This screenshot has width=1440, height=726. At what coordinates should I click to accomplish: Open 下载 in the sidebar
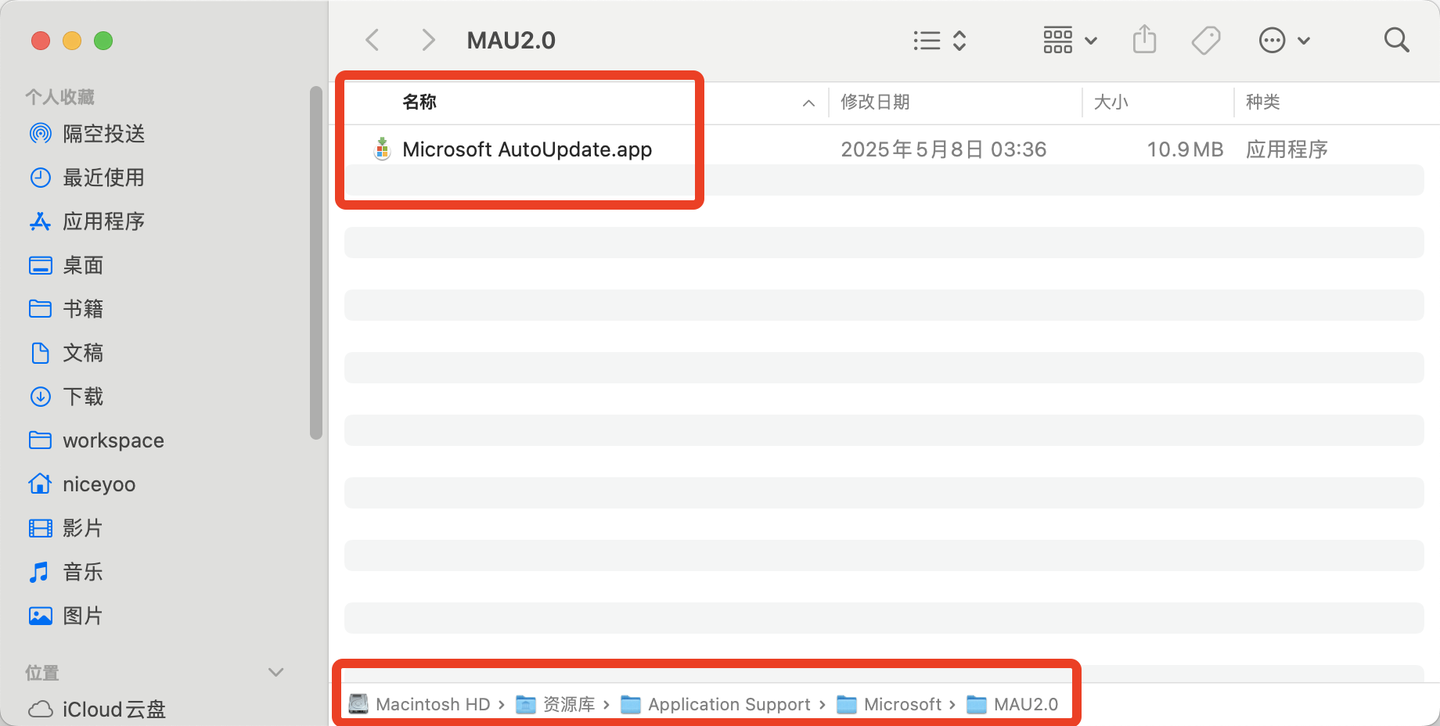83,397
